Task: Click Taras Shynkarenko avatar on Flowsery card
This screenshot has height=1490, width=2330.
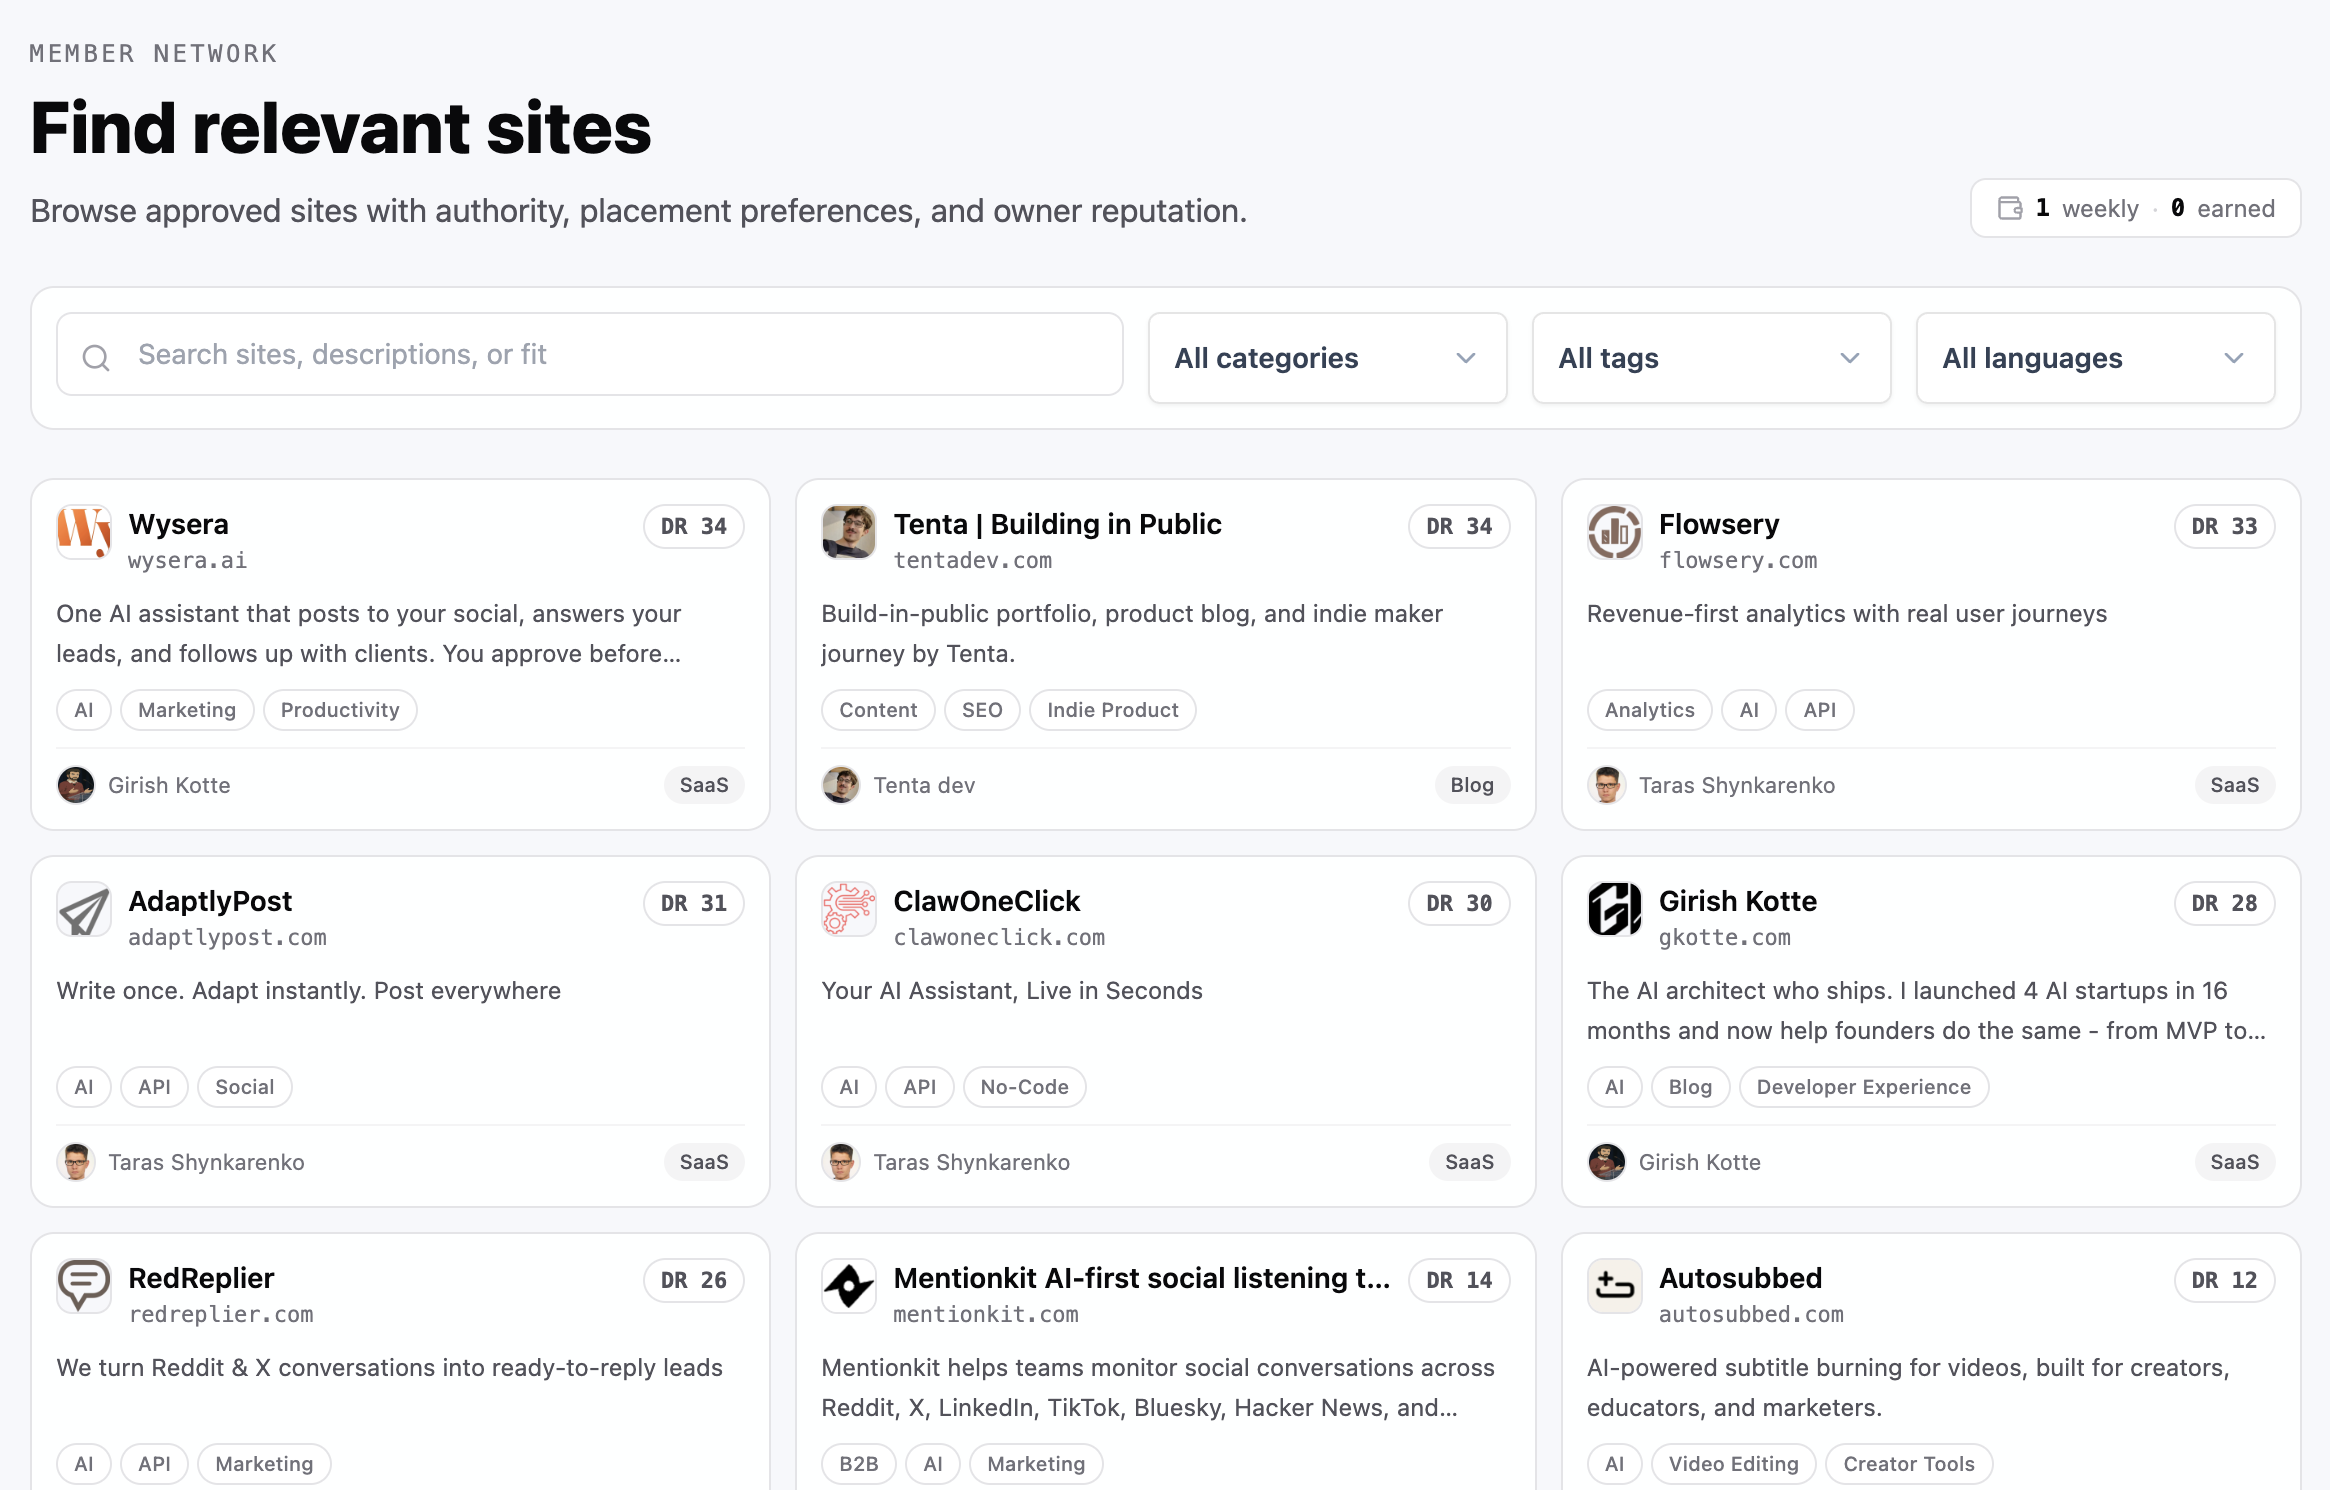Action: (1606, 785)
